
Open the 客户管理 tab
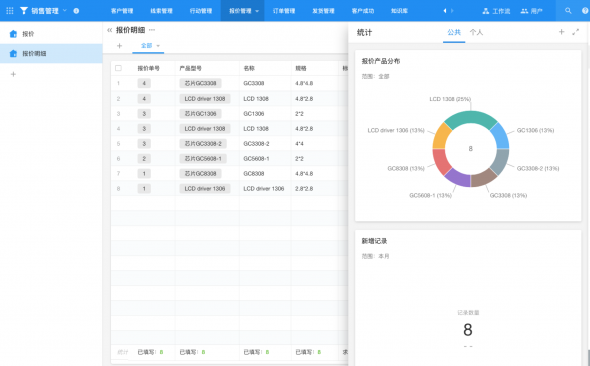(x=122, y=11)
